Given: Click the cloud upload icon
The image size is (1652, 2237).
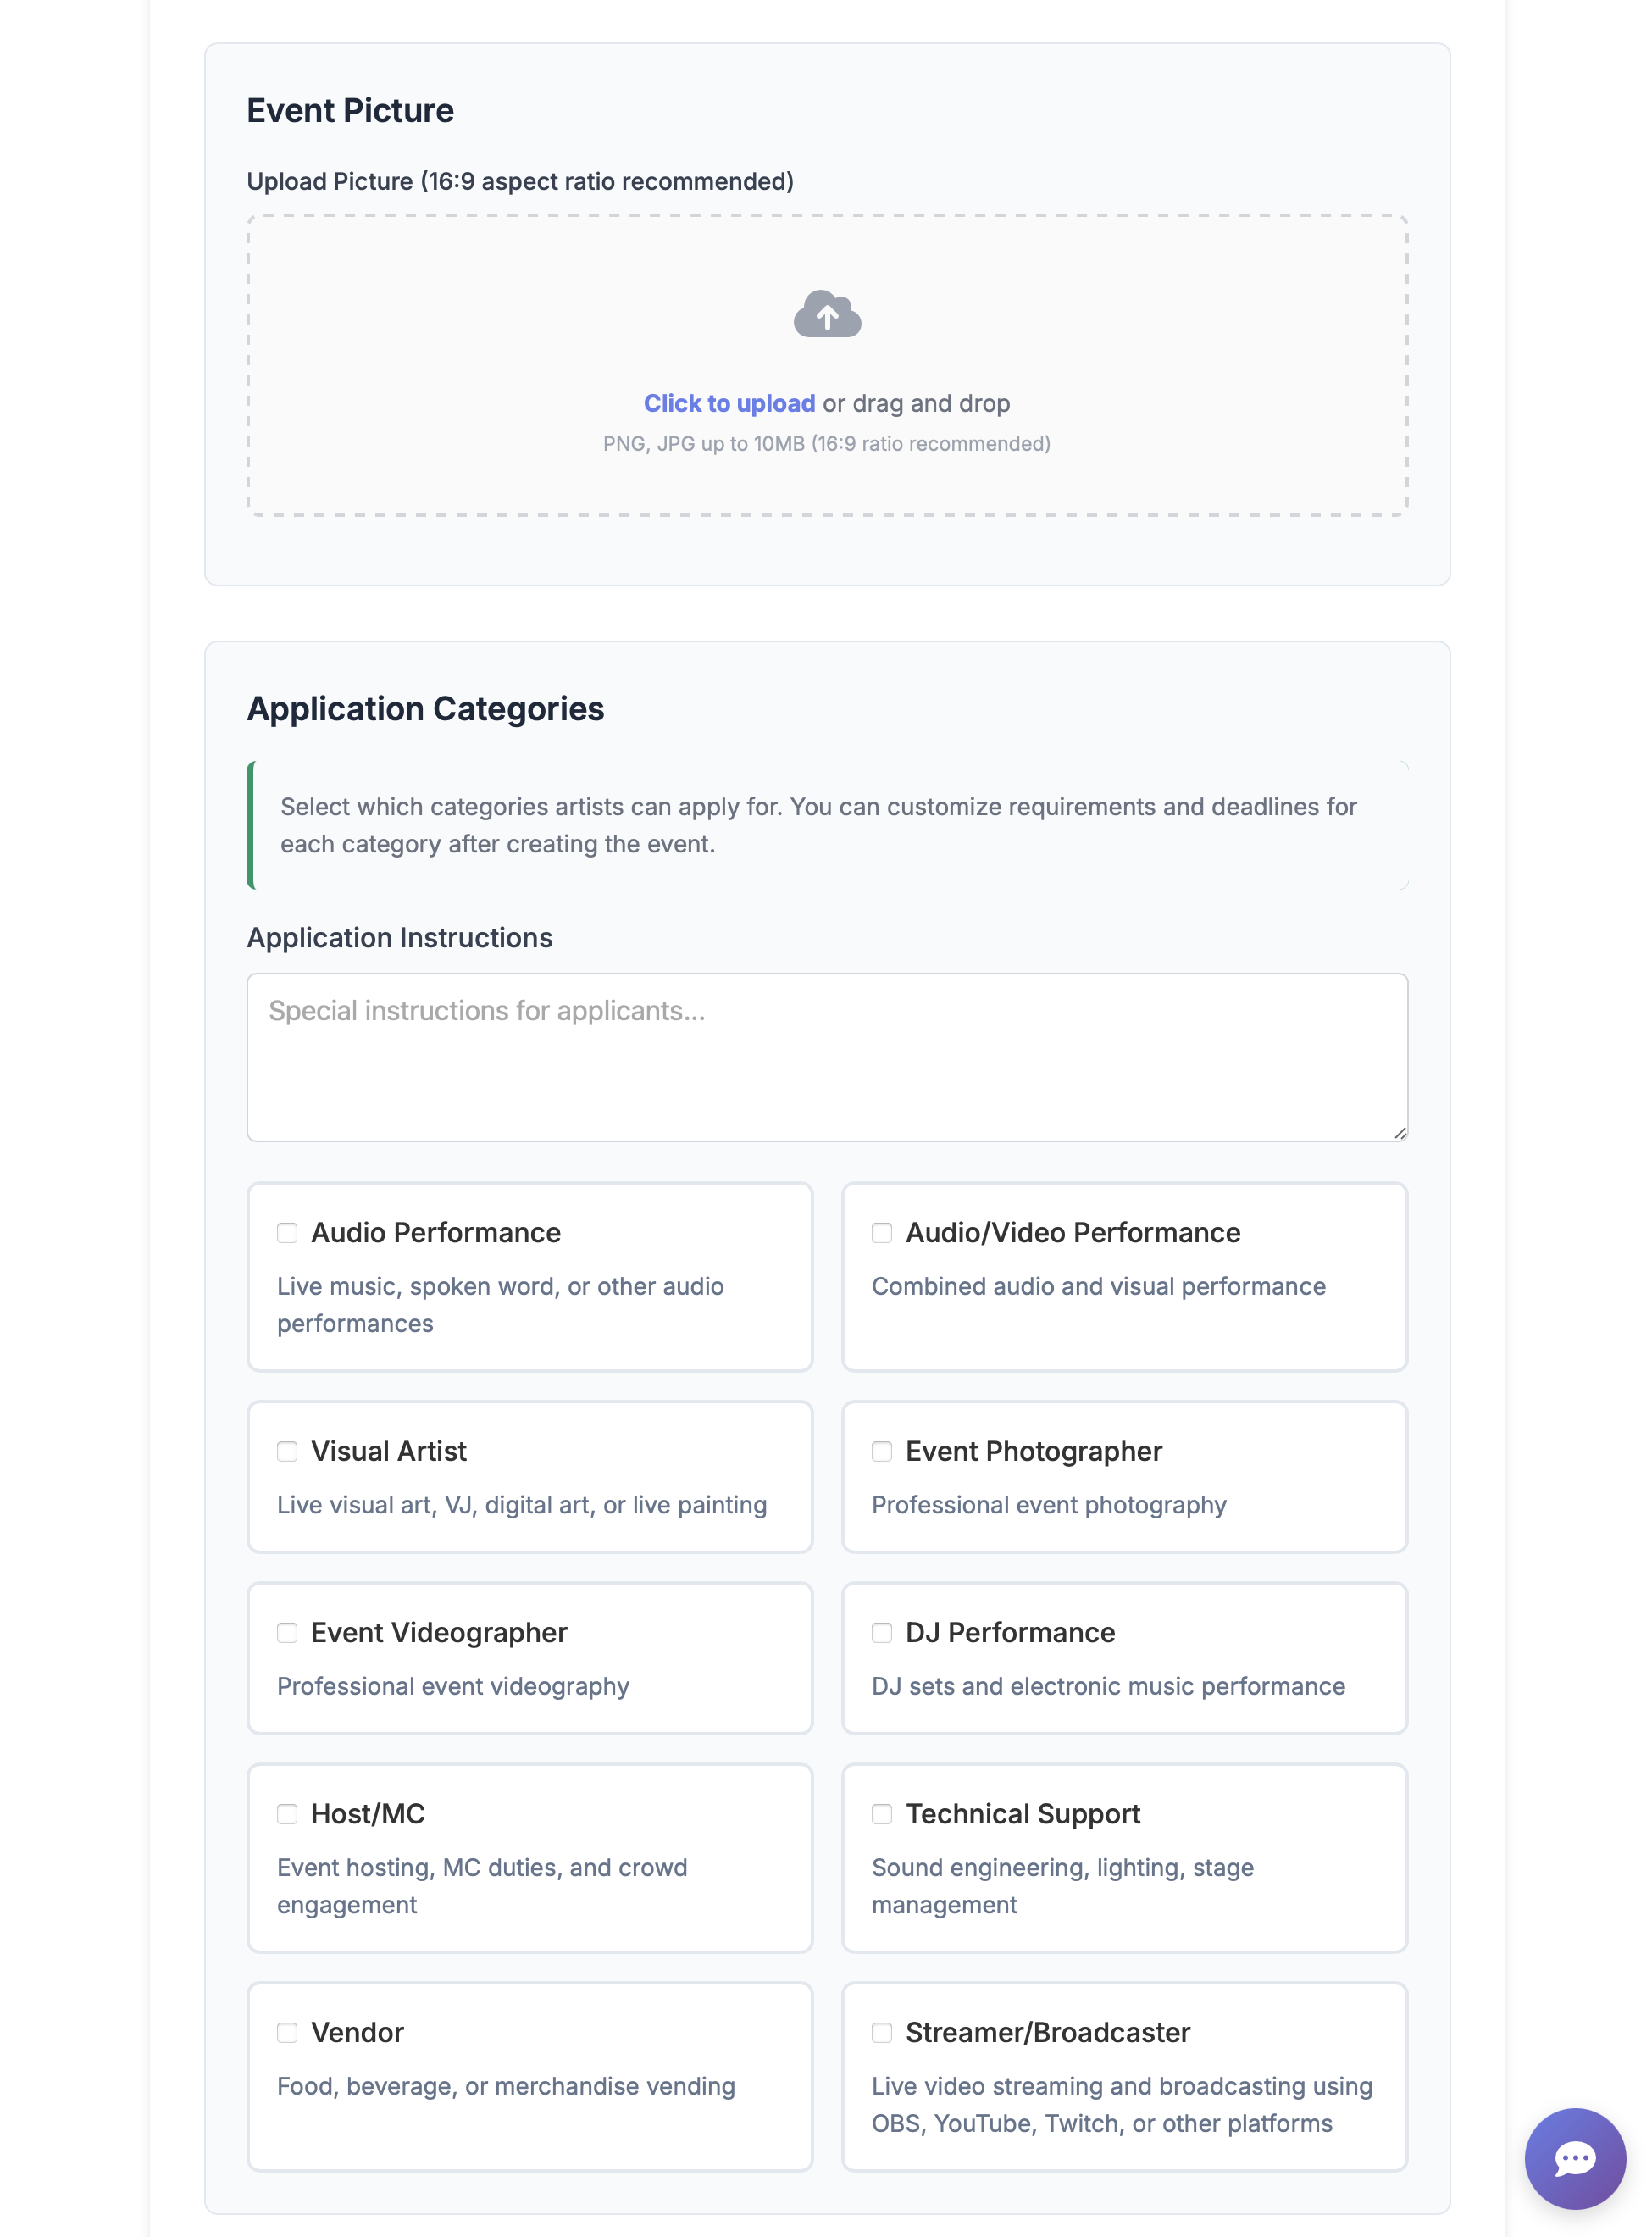Looking at the screenshot, I should [826, 315].
